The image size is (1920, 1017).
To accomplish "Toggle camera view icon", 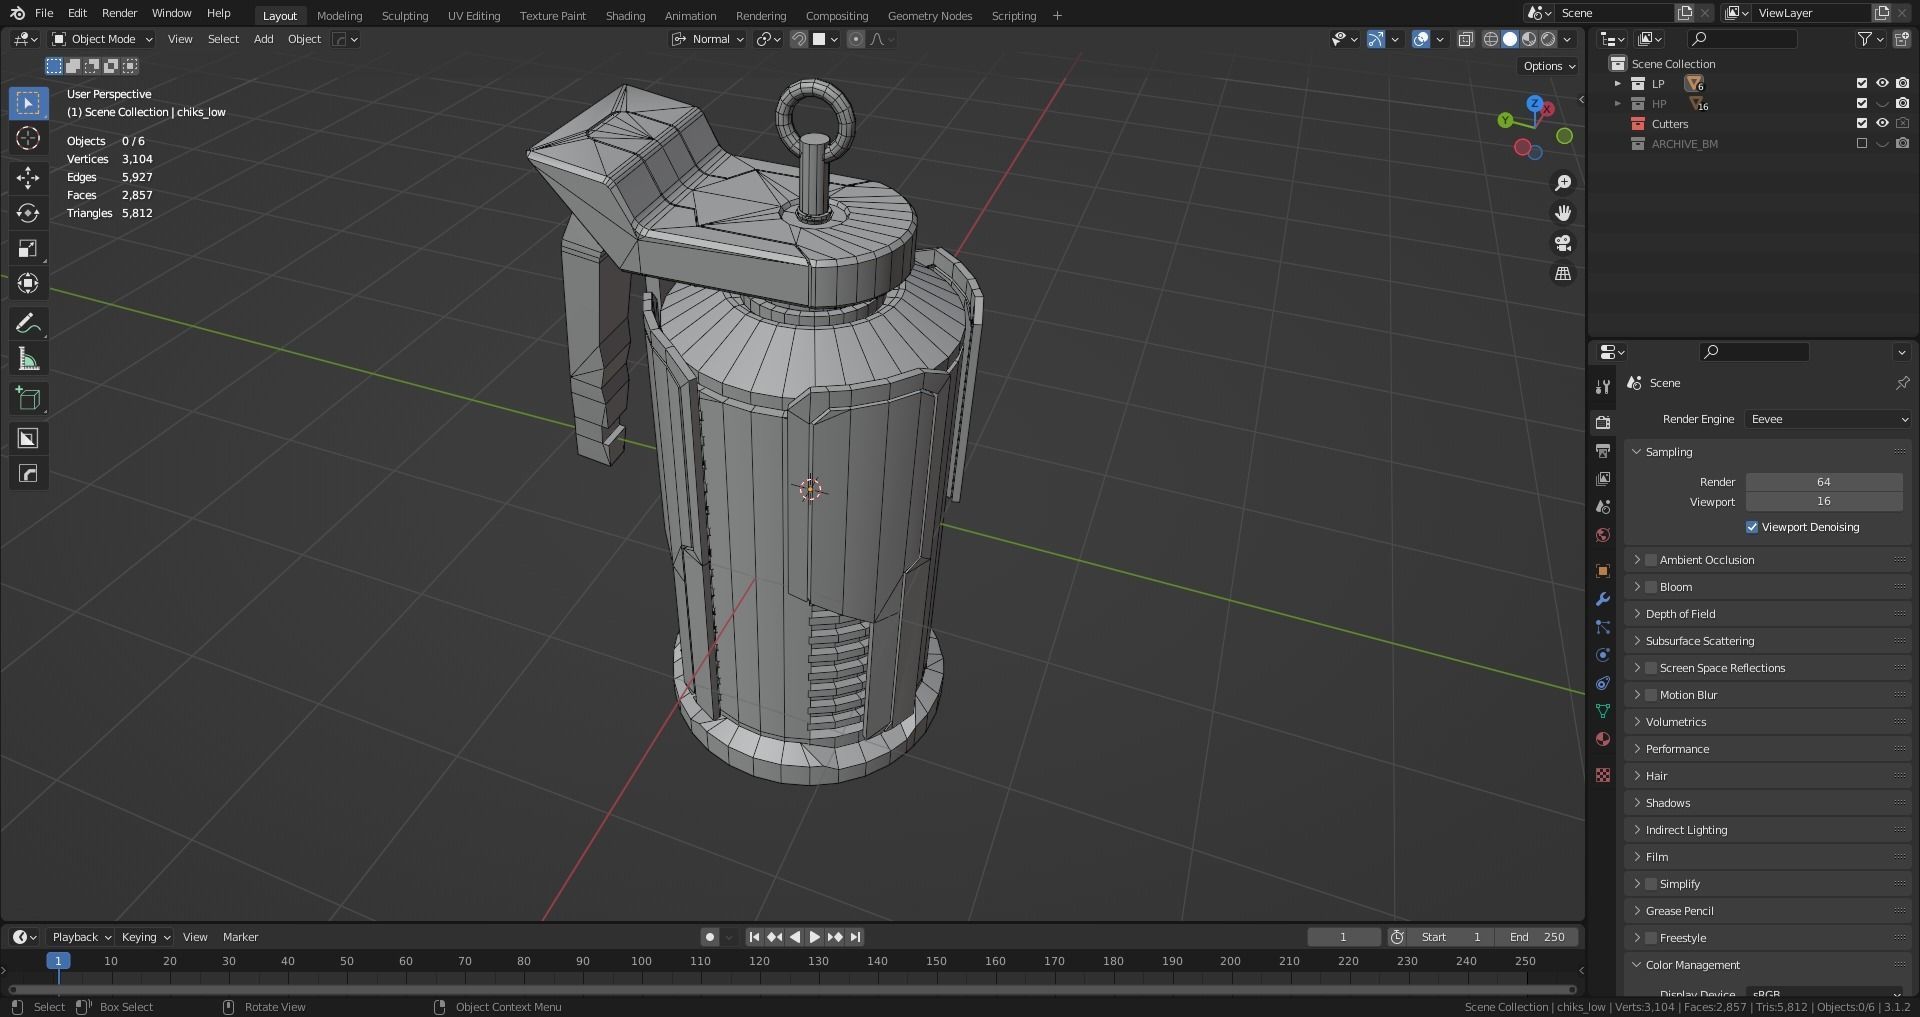I will tap(1563, 243).
